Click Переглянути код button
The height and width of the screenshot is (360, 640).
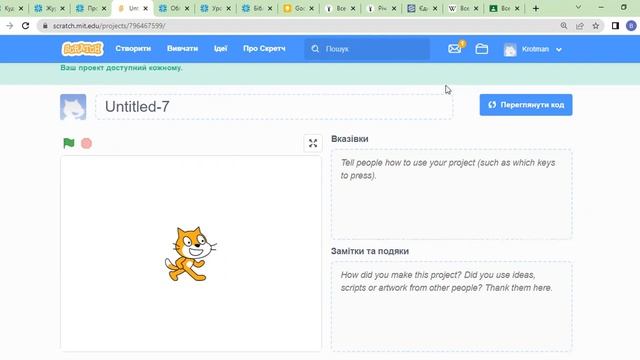click(526, 105)
